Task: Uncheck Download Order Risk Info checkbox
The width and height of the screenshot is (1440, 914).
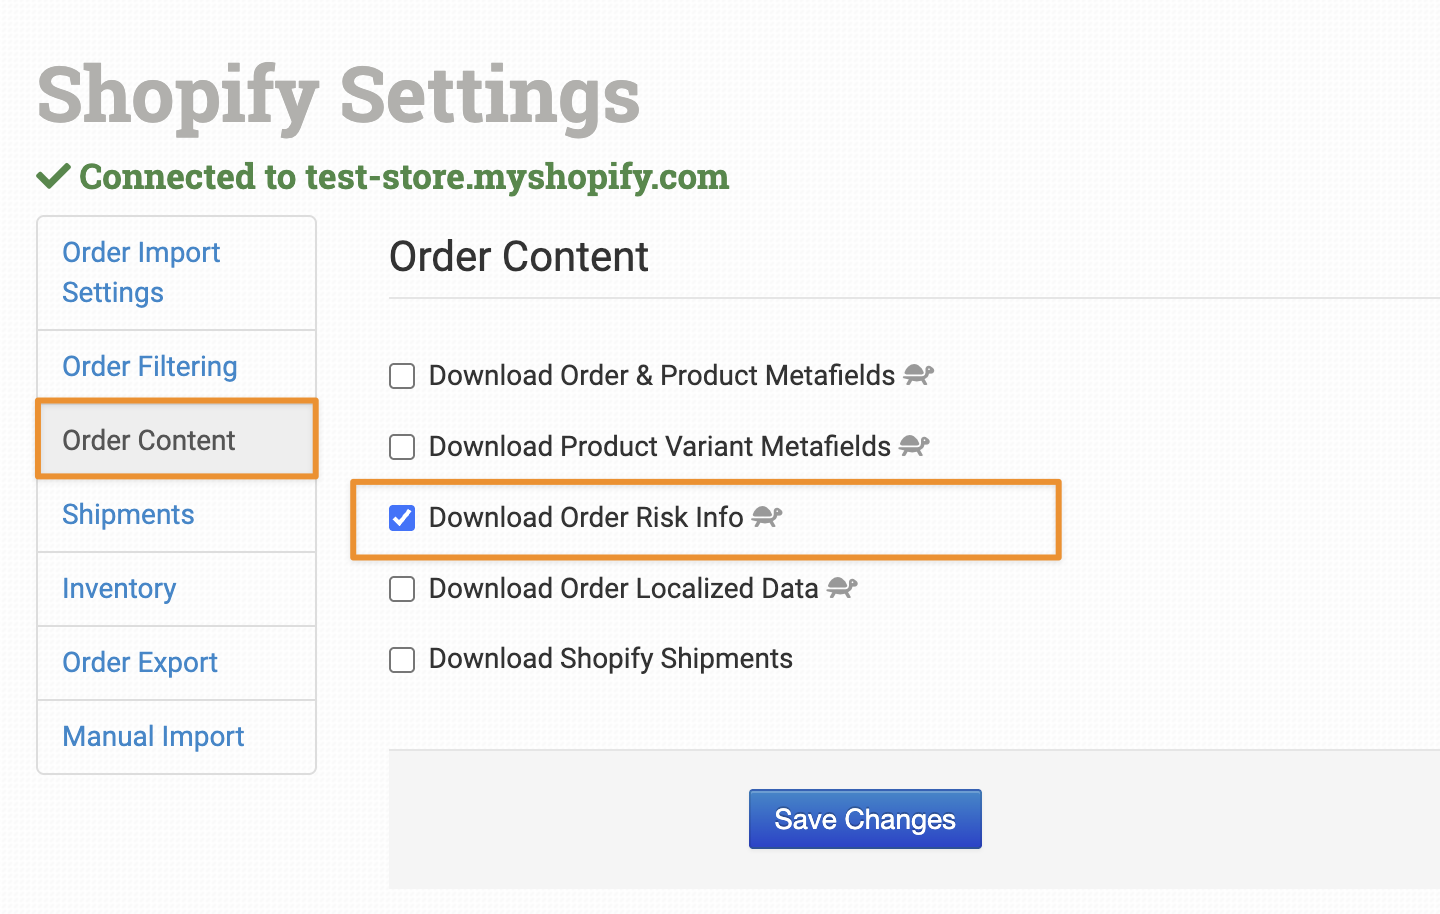Action: (x=402, y=518)
